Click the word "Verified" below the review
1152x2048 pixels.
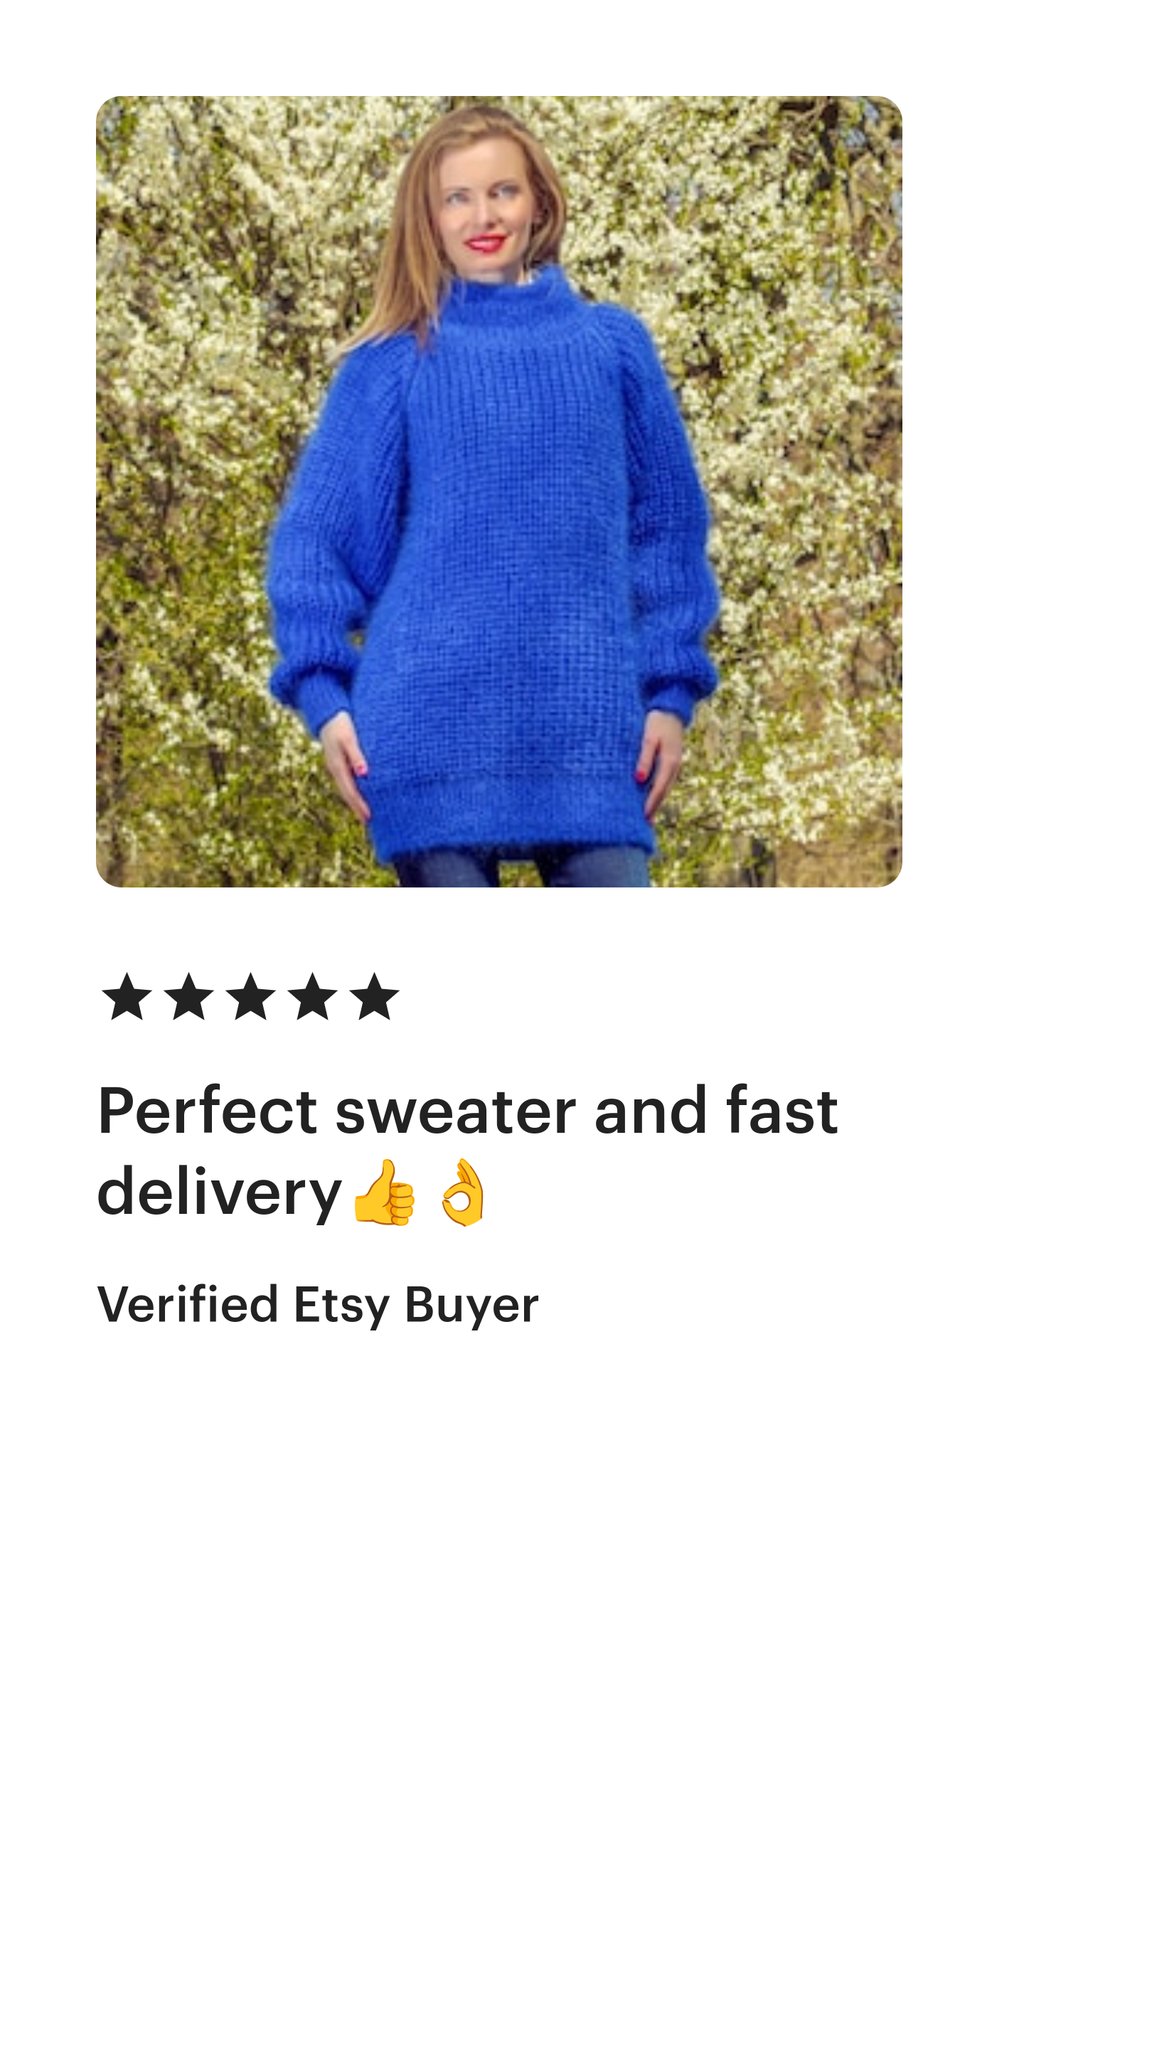(x=187, y=1305)
